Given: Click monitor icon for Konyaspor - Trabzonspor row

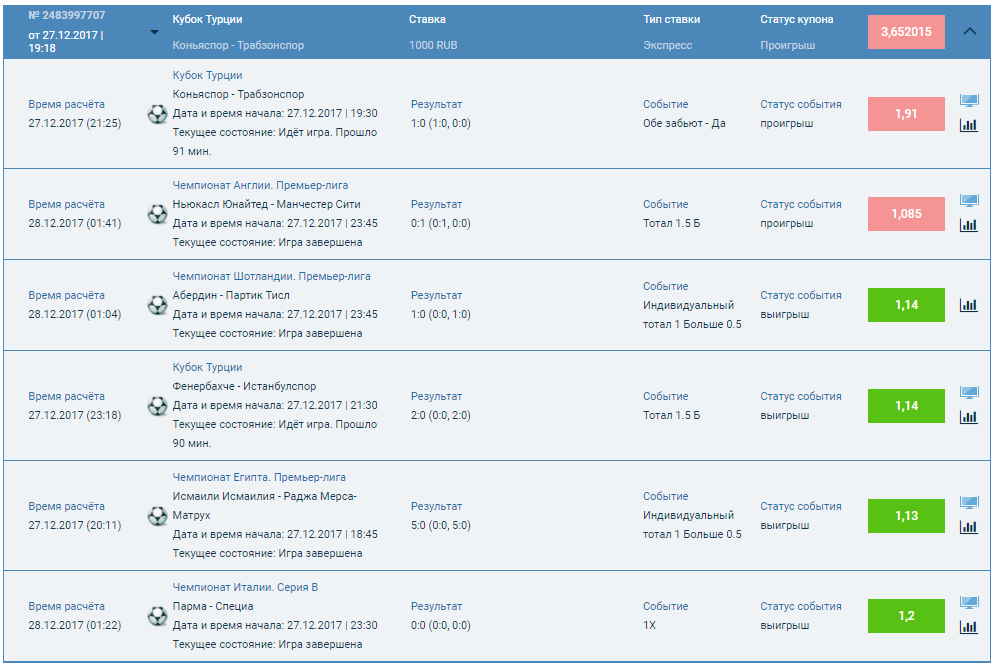Looking at the screenshot, I should (x=968, y=101).
